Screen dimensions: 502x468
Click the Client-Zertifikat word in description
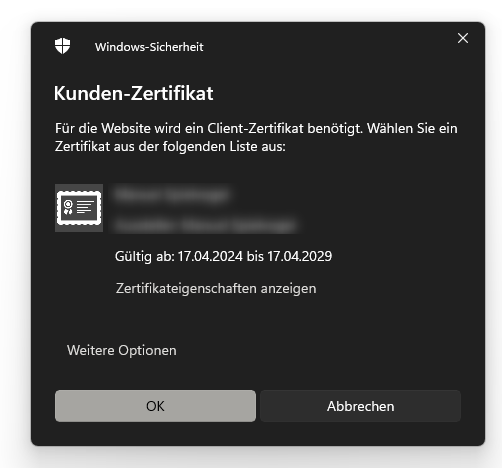tap(255, 128)
